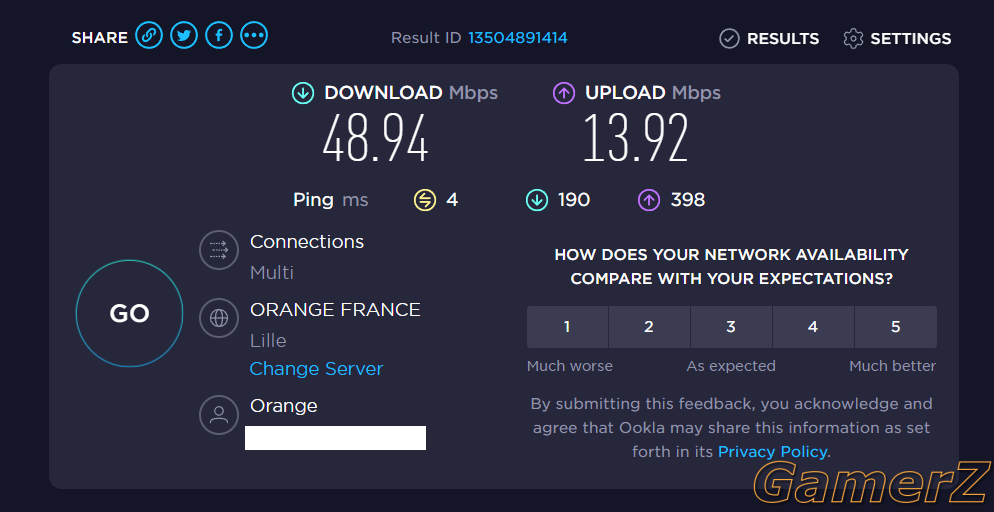Copy the share link icon
This screenshot has height=512, width=994.
click(x=149, y=35)
